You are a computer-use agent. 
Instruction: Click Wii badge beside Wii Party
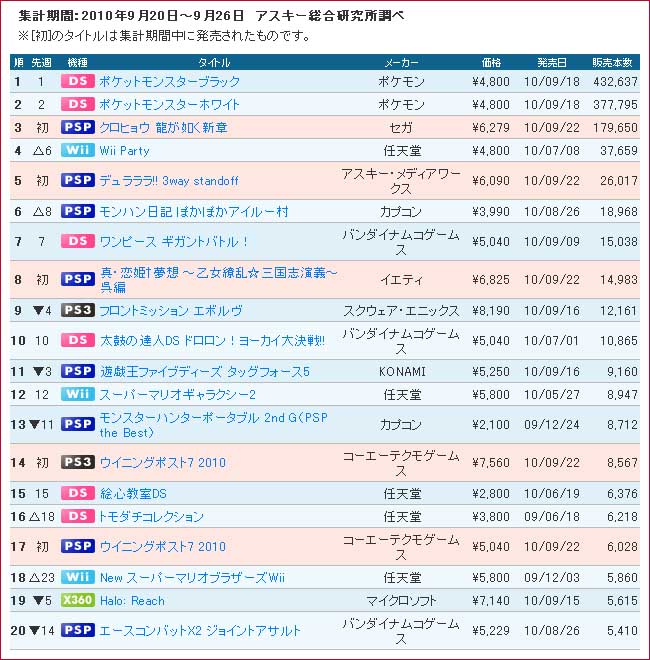point(78,150)
